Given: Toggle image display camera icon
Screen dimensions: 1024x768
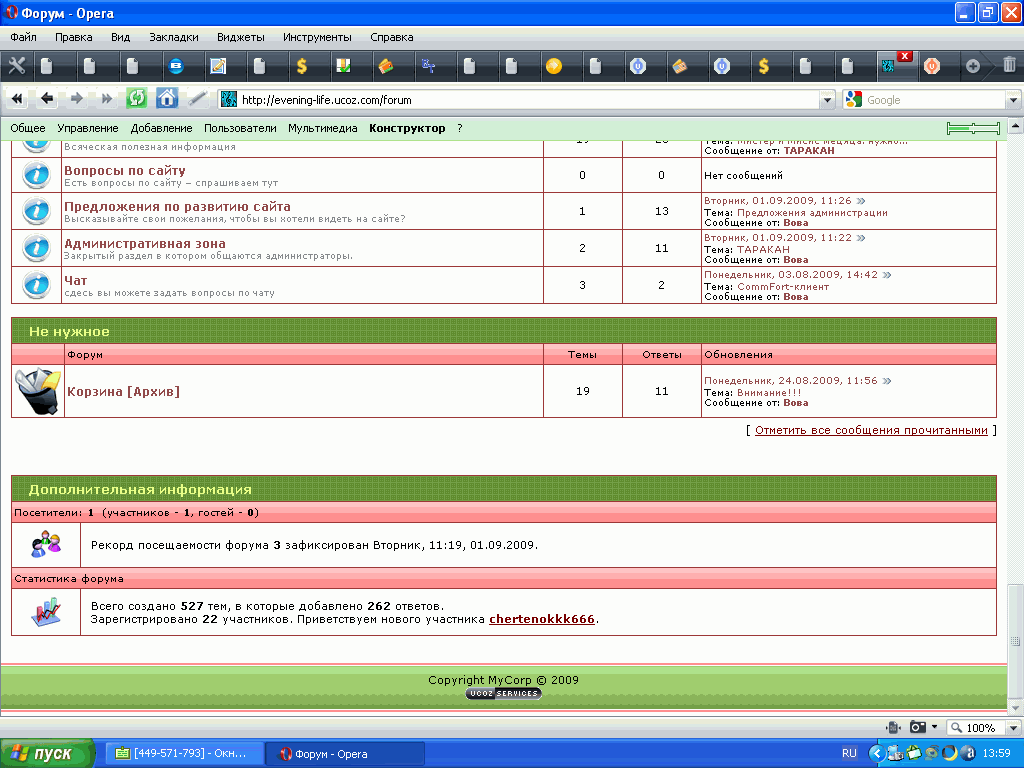Looking at the screenshot, I should pos(918,728).
